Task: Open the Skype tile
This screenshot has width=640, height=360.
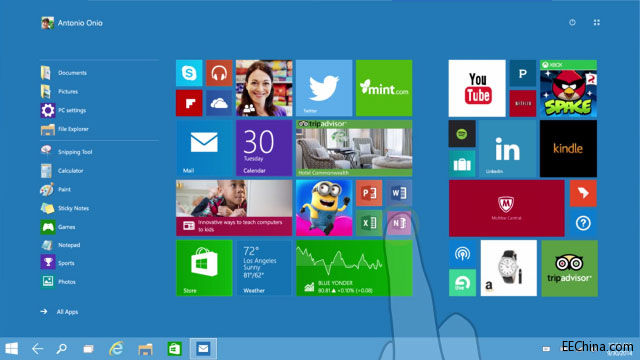Action: 189,73
